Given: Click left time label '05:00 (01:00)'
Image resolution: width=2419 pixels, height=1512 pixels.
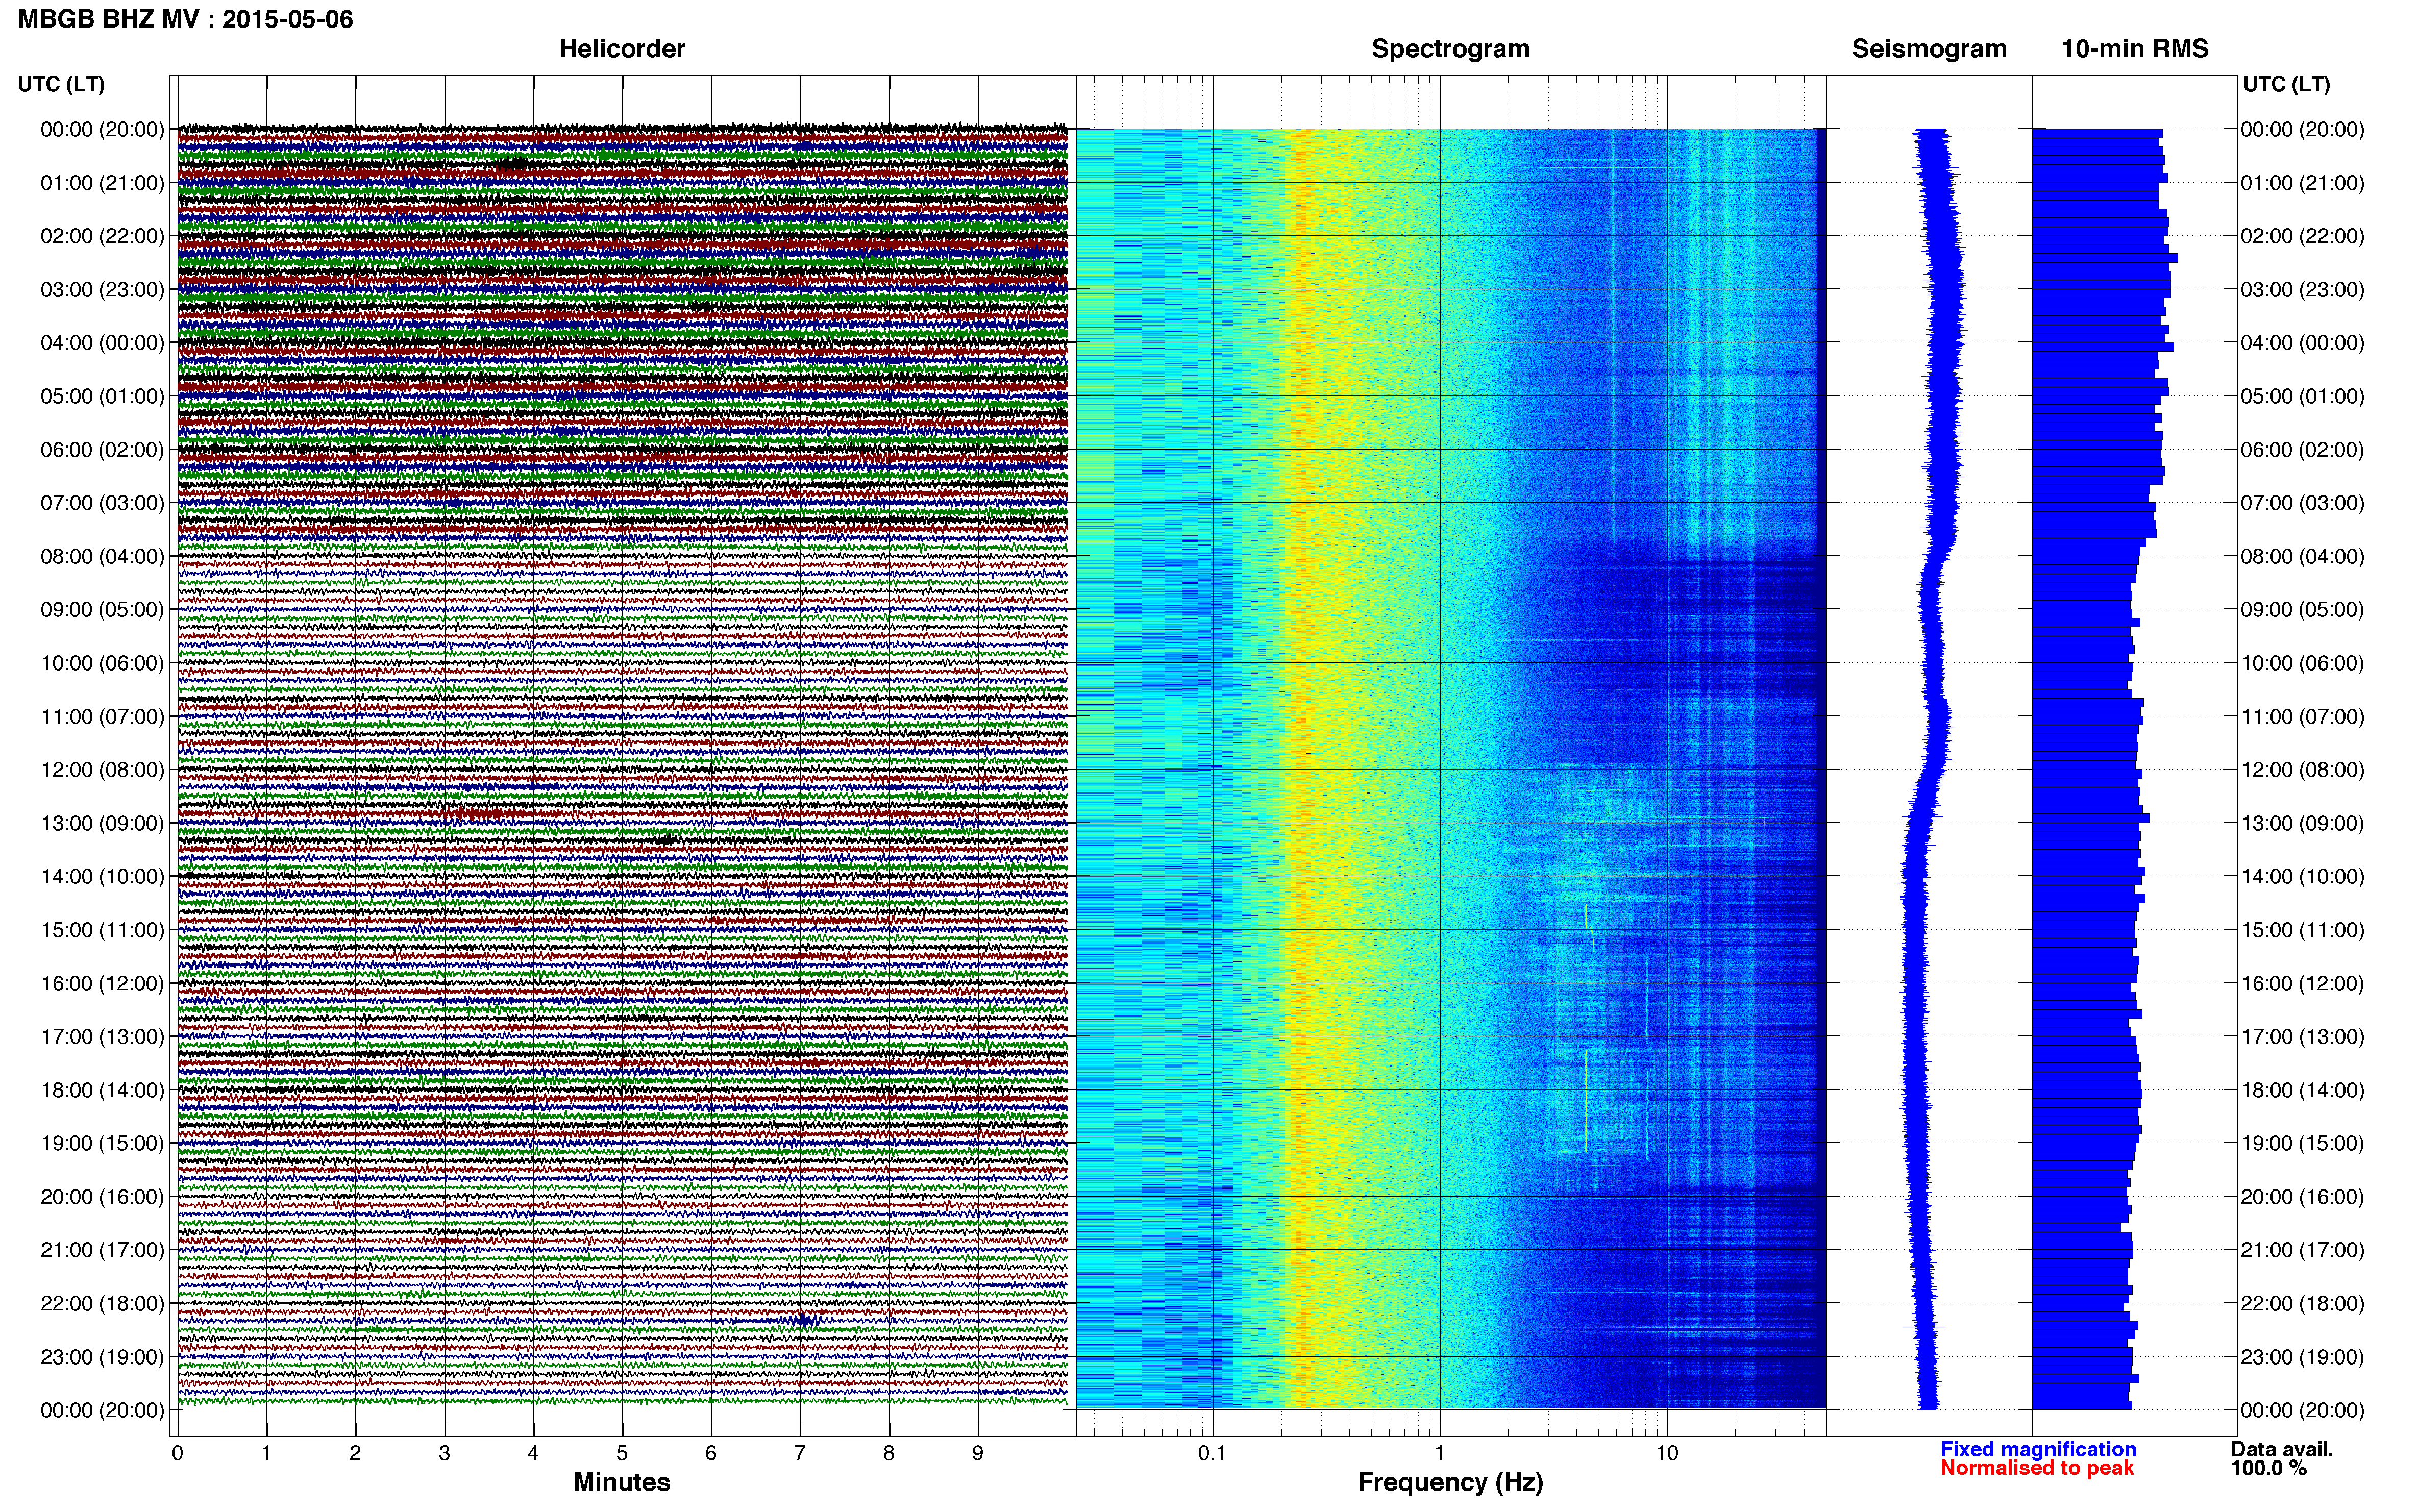Looking at the screenshot, I should [x=102, y=396].
